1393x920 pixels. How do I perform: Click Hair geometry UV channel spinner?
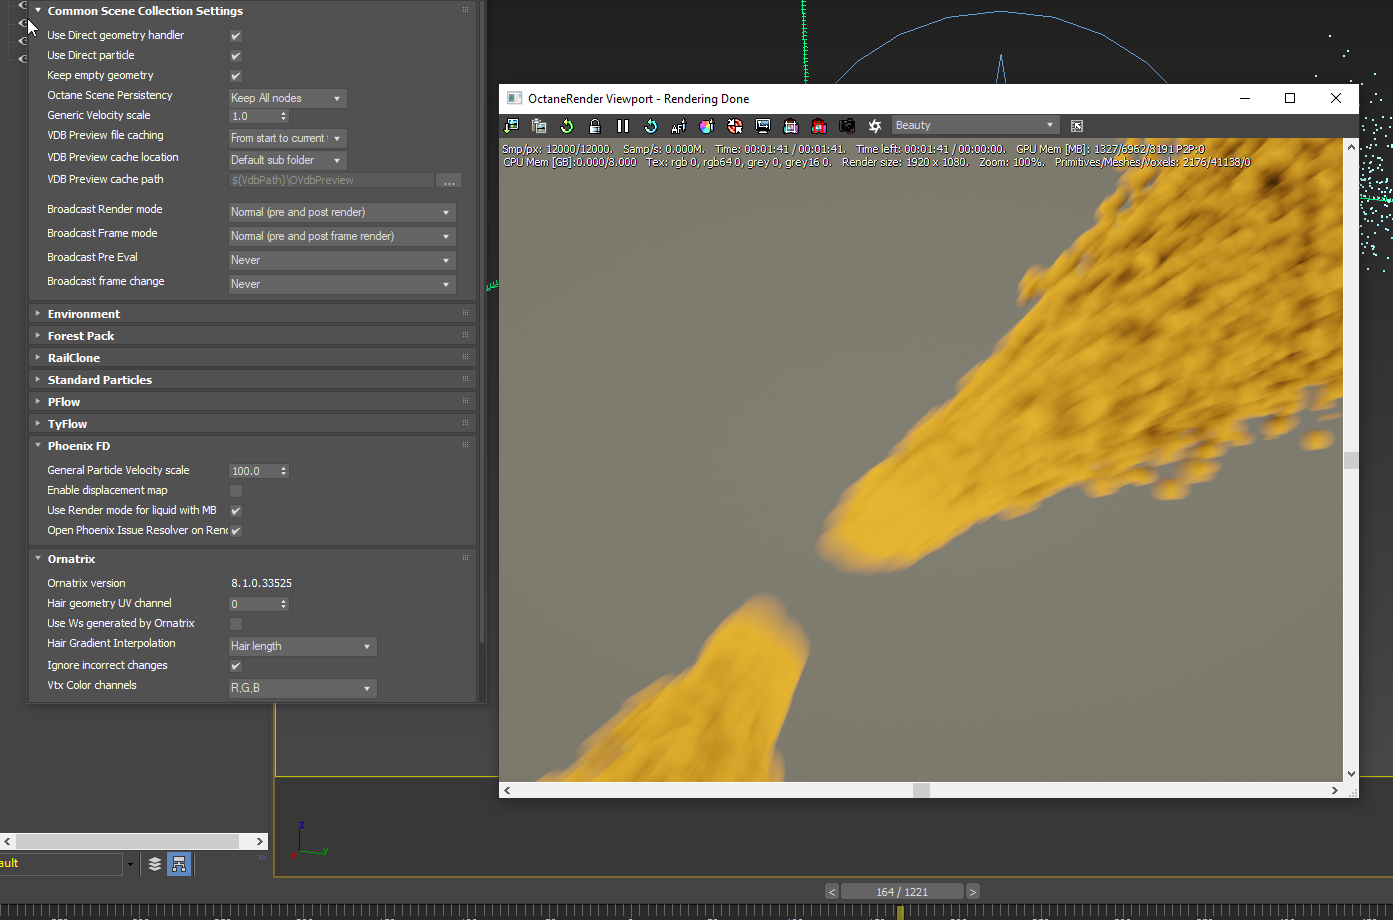click(284, 604)
